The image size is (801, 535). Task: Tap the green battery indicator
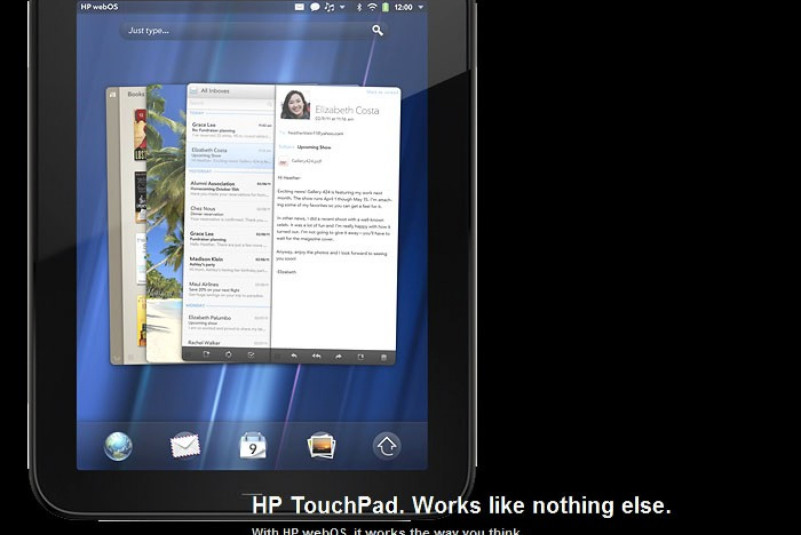(x=386, y=7)
